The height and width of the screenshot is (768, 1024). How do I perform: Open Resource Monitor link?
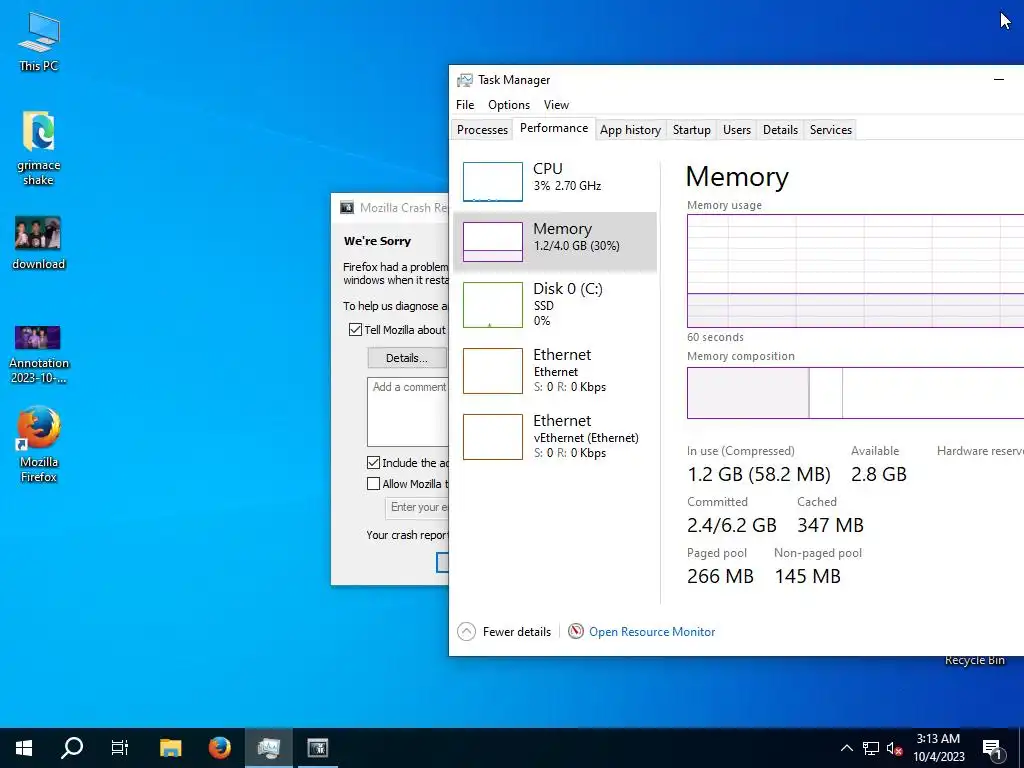click(652, 632)
